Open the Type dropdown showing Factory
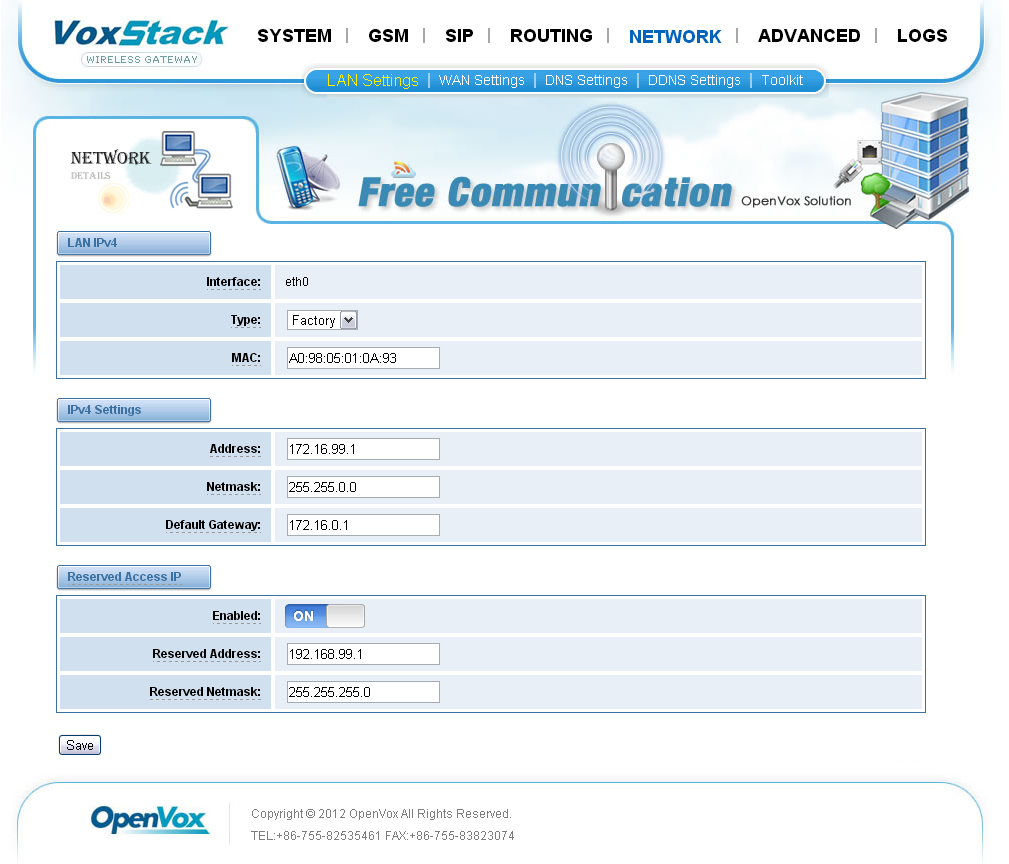The image size is (1009, 864). tap(322, 320)
